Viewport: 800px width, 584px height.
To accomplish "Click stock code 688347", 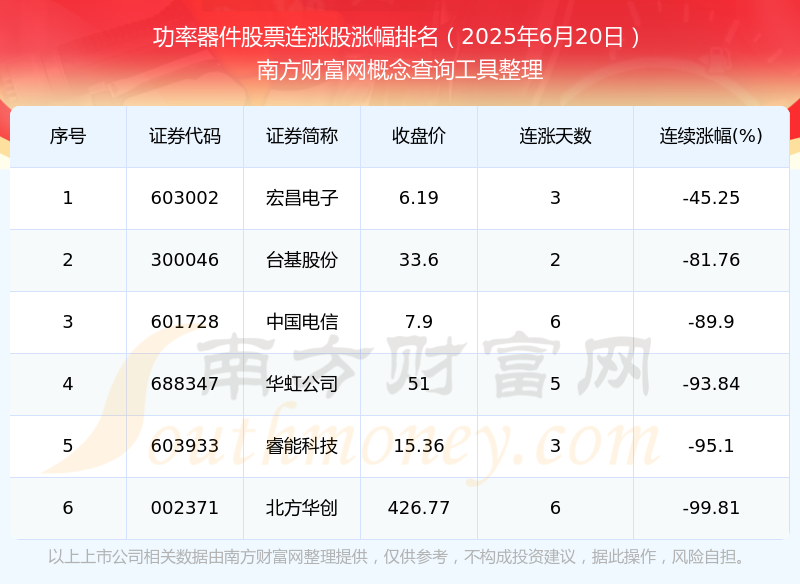I will pos(185,384).
